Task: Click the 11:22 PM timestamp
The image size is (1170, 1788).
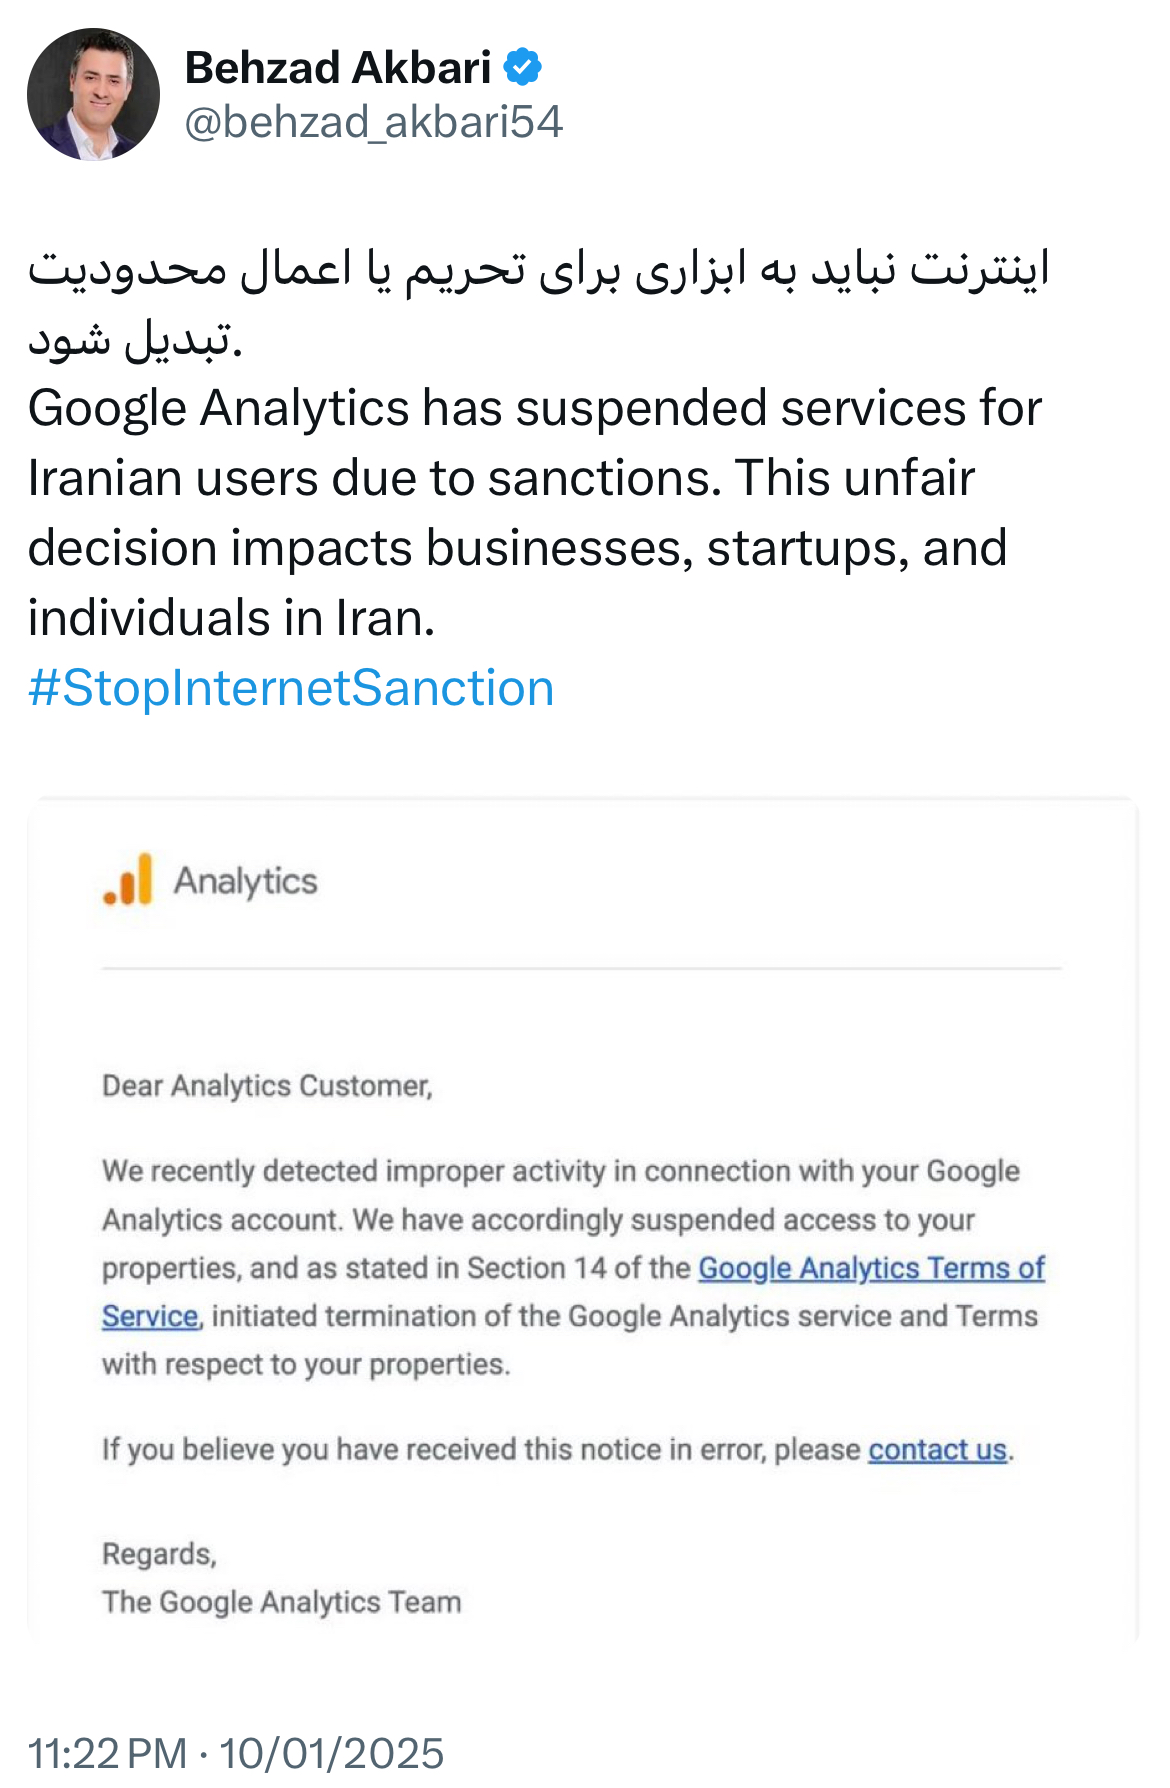Action: click(x=107, y=1753)
